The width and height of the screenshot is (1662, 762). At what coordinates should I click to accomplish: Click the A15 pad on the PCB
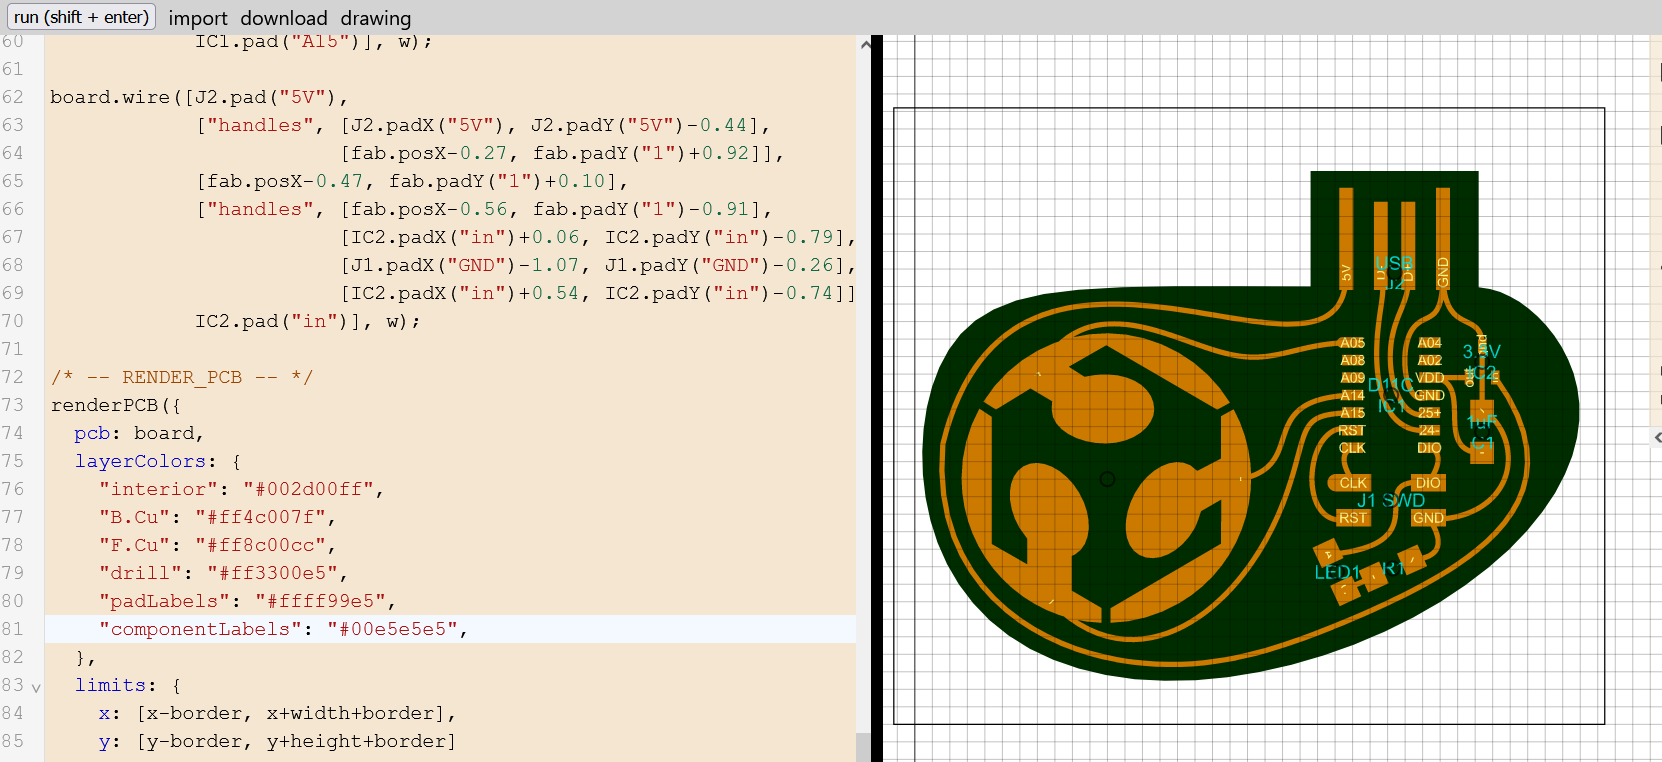click(1352, 413)
